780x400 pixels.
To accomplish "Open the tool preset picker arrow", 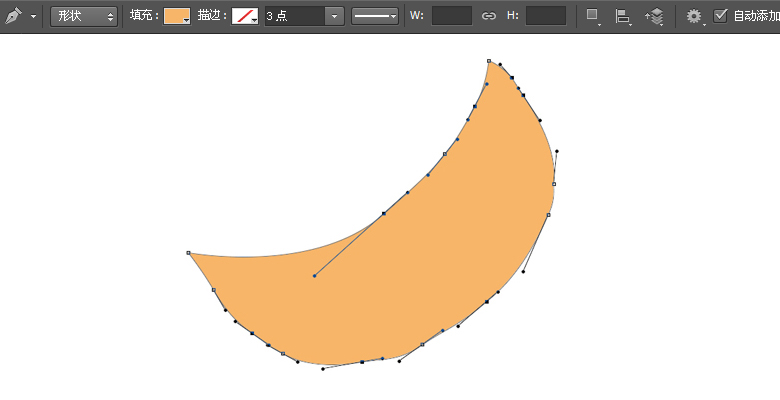I will (33, 16).
